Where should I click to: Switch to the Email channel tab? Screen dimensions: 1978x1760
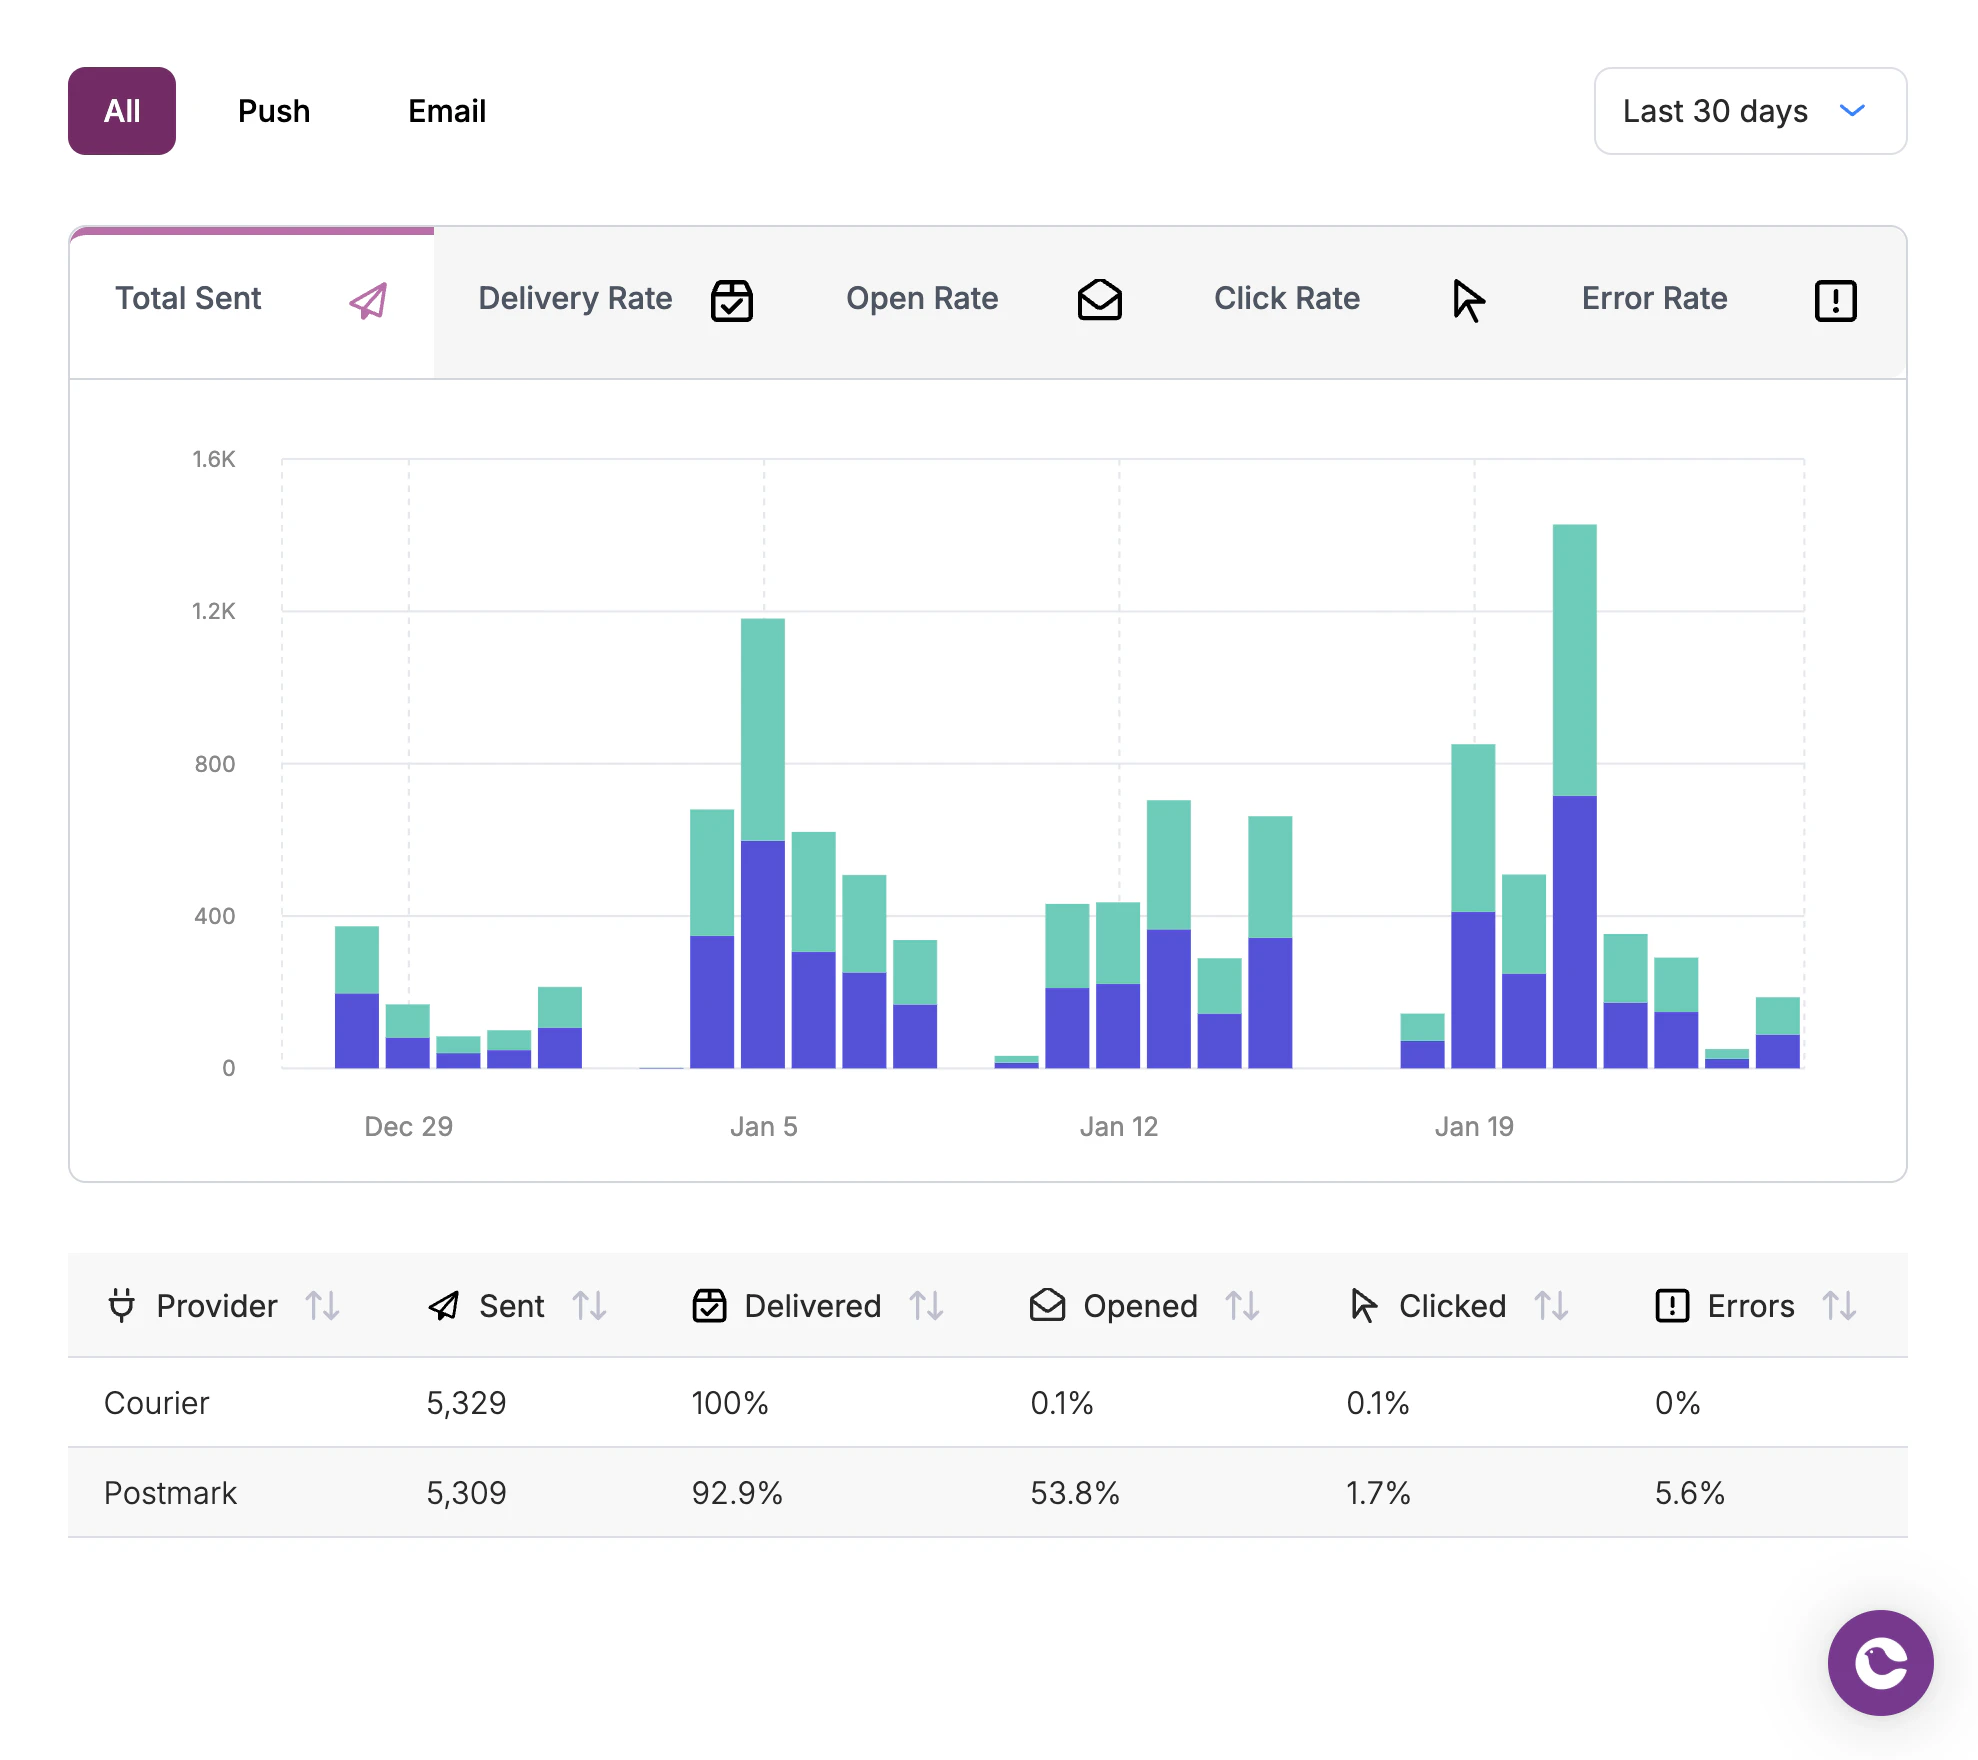coord(446,111)
